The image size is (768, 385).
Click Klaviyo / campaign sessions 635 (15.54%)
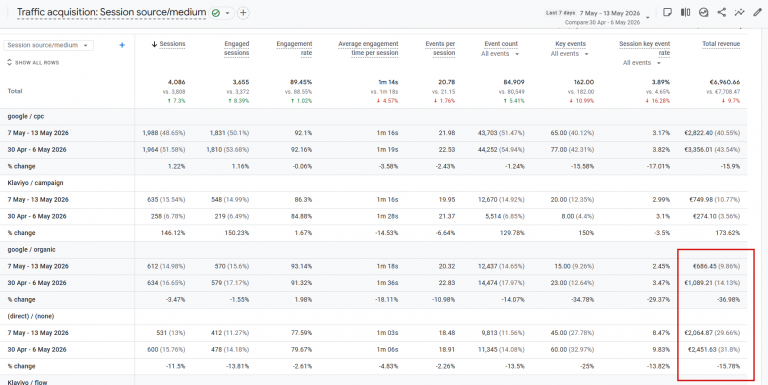pos(166,200)
